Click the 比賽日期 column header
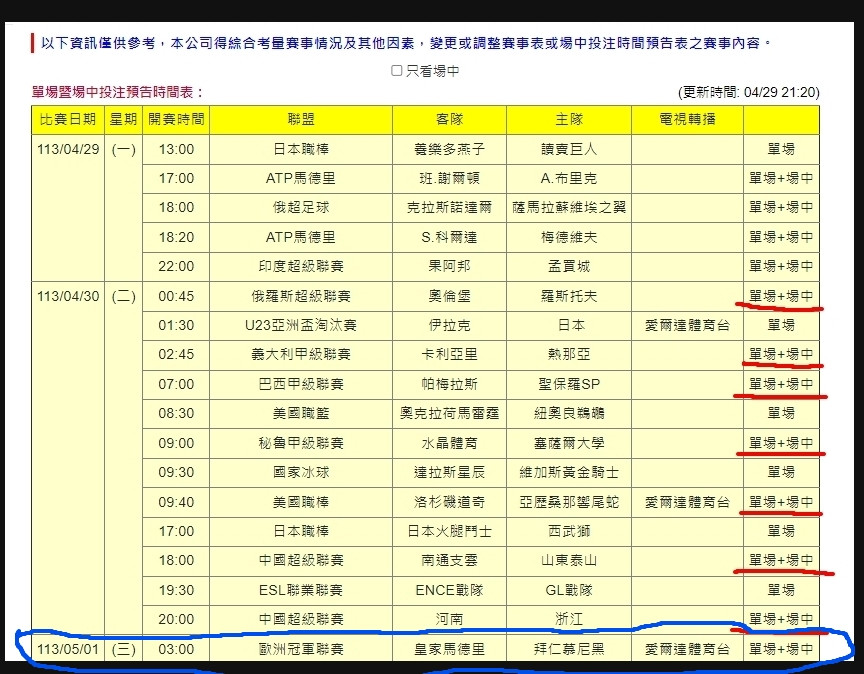Image resolution: width=864 pixels, height=674 pixels. (68, 119)
